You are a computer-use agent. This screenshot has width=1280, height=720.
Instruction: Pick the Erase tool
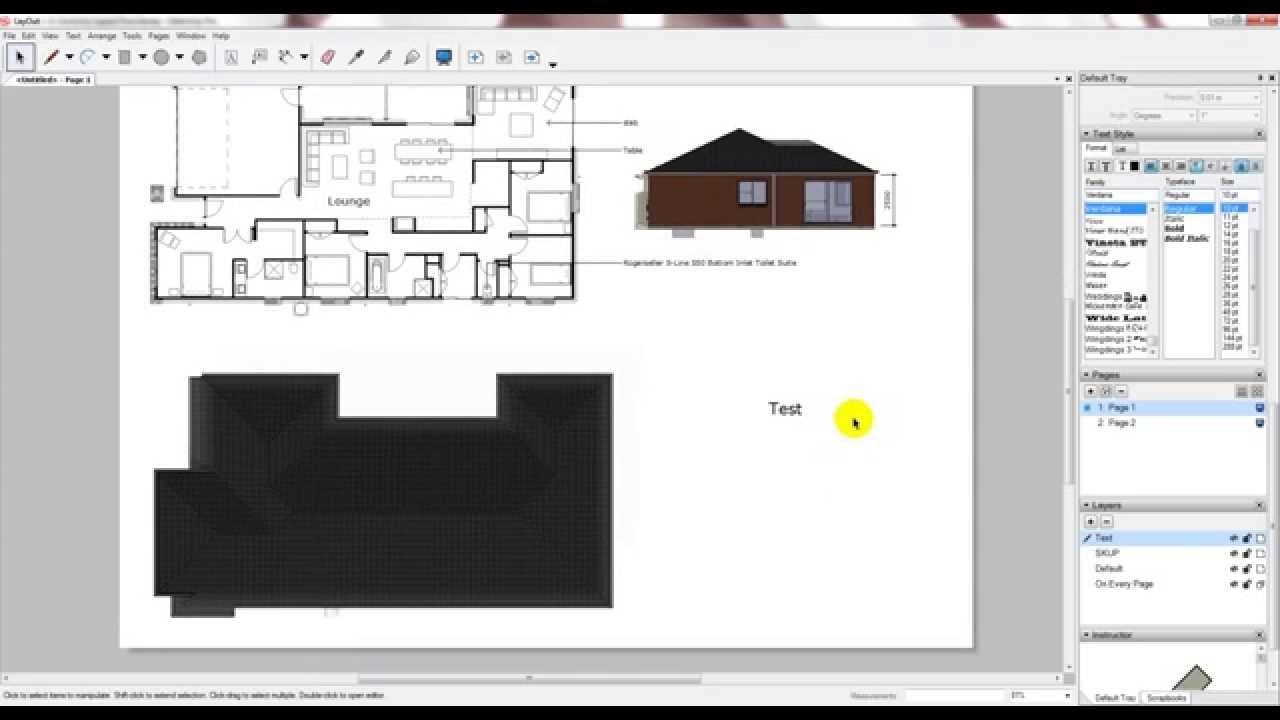328,57
